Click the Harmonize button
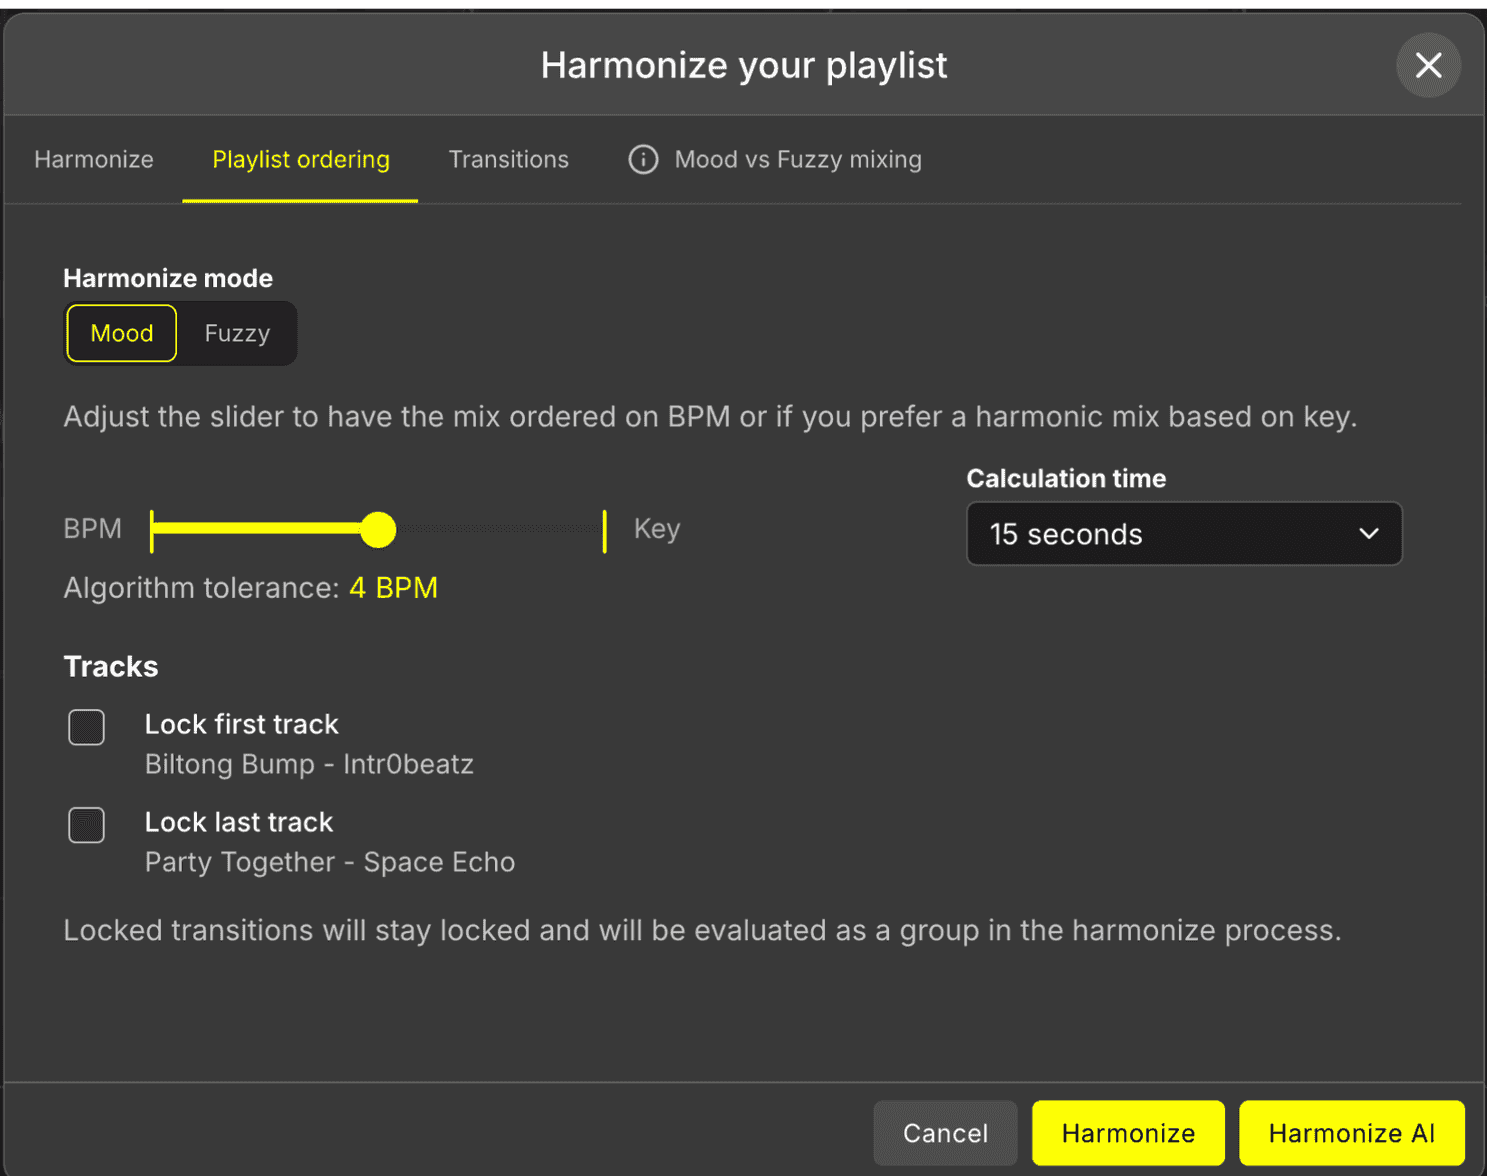This screenshot has width=1487, height=1176. (x=1127, y=1132)
